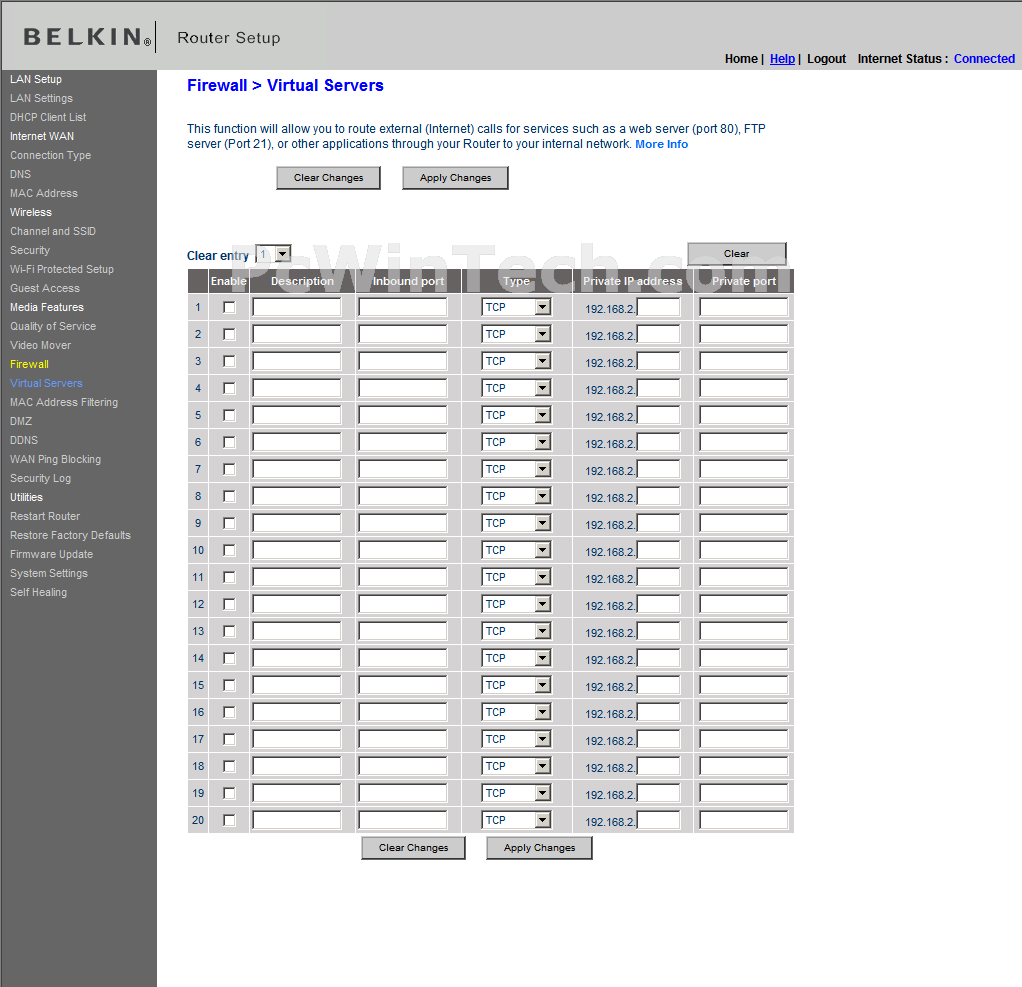Select Video Mover in sidebar
The image size is (1022, 987).
click(40, 345)
